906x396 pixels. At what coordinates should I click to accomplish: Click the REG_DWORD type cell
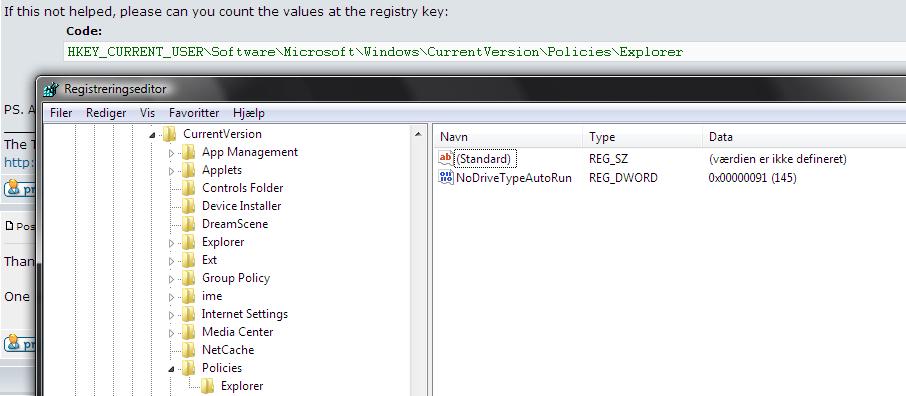pyautogui.click(x=623, y=177)
